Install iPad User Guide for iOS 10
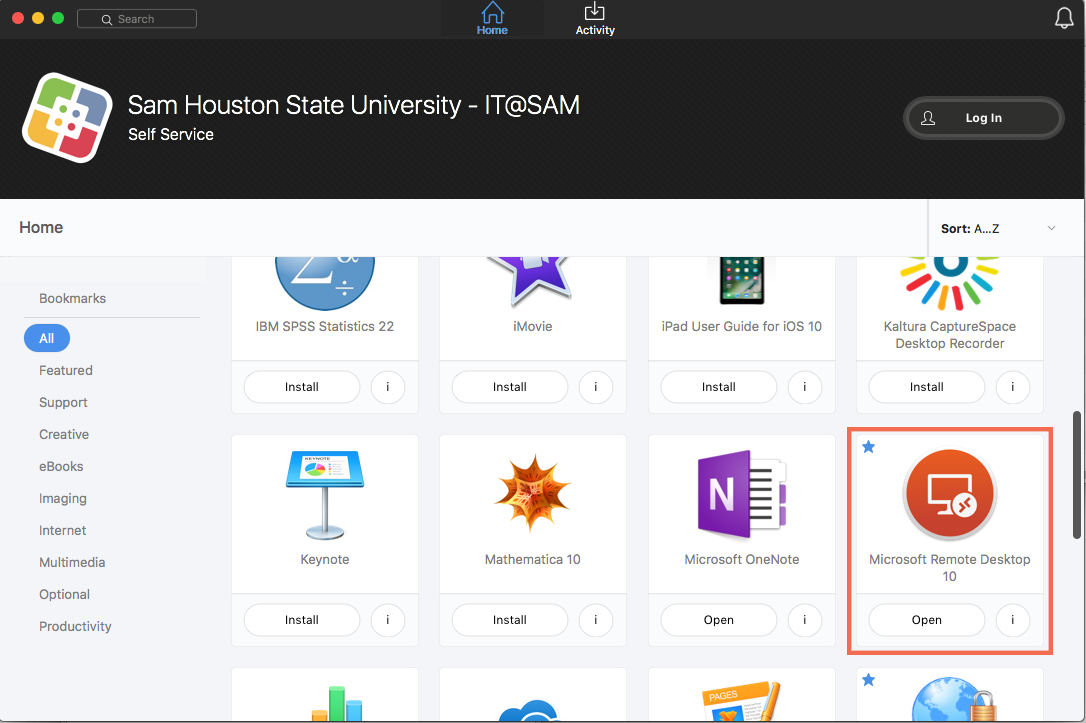This screenshot has width=1086, height=723. [x=719, y=387]
